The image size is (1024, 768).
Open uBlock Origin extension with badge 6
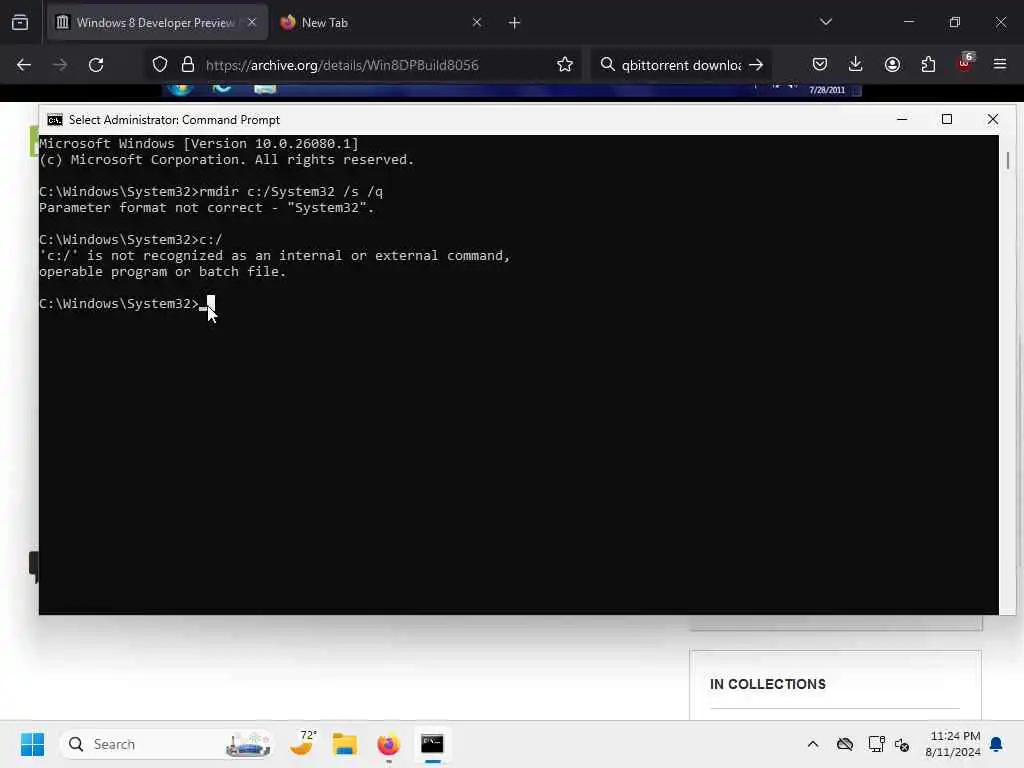[965, 63]
